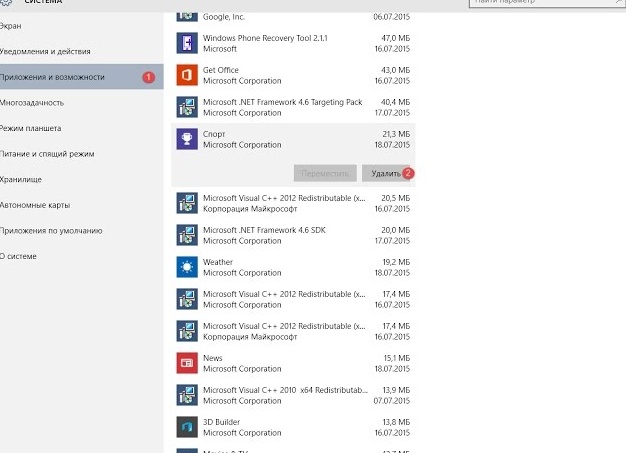Open Автономные карты section
The image size is (626, 453).
click(81, 205)
